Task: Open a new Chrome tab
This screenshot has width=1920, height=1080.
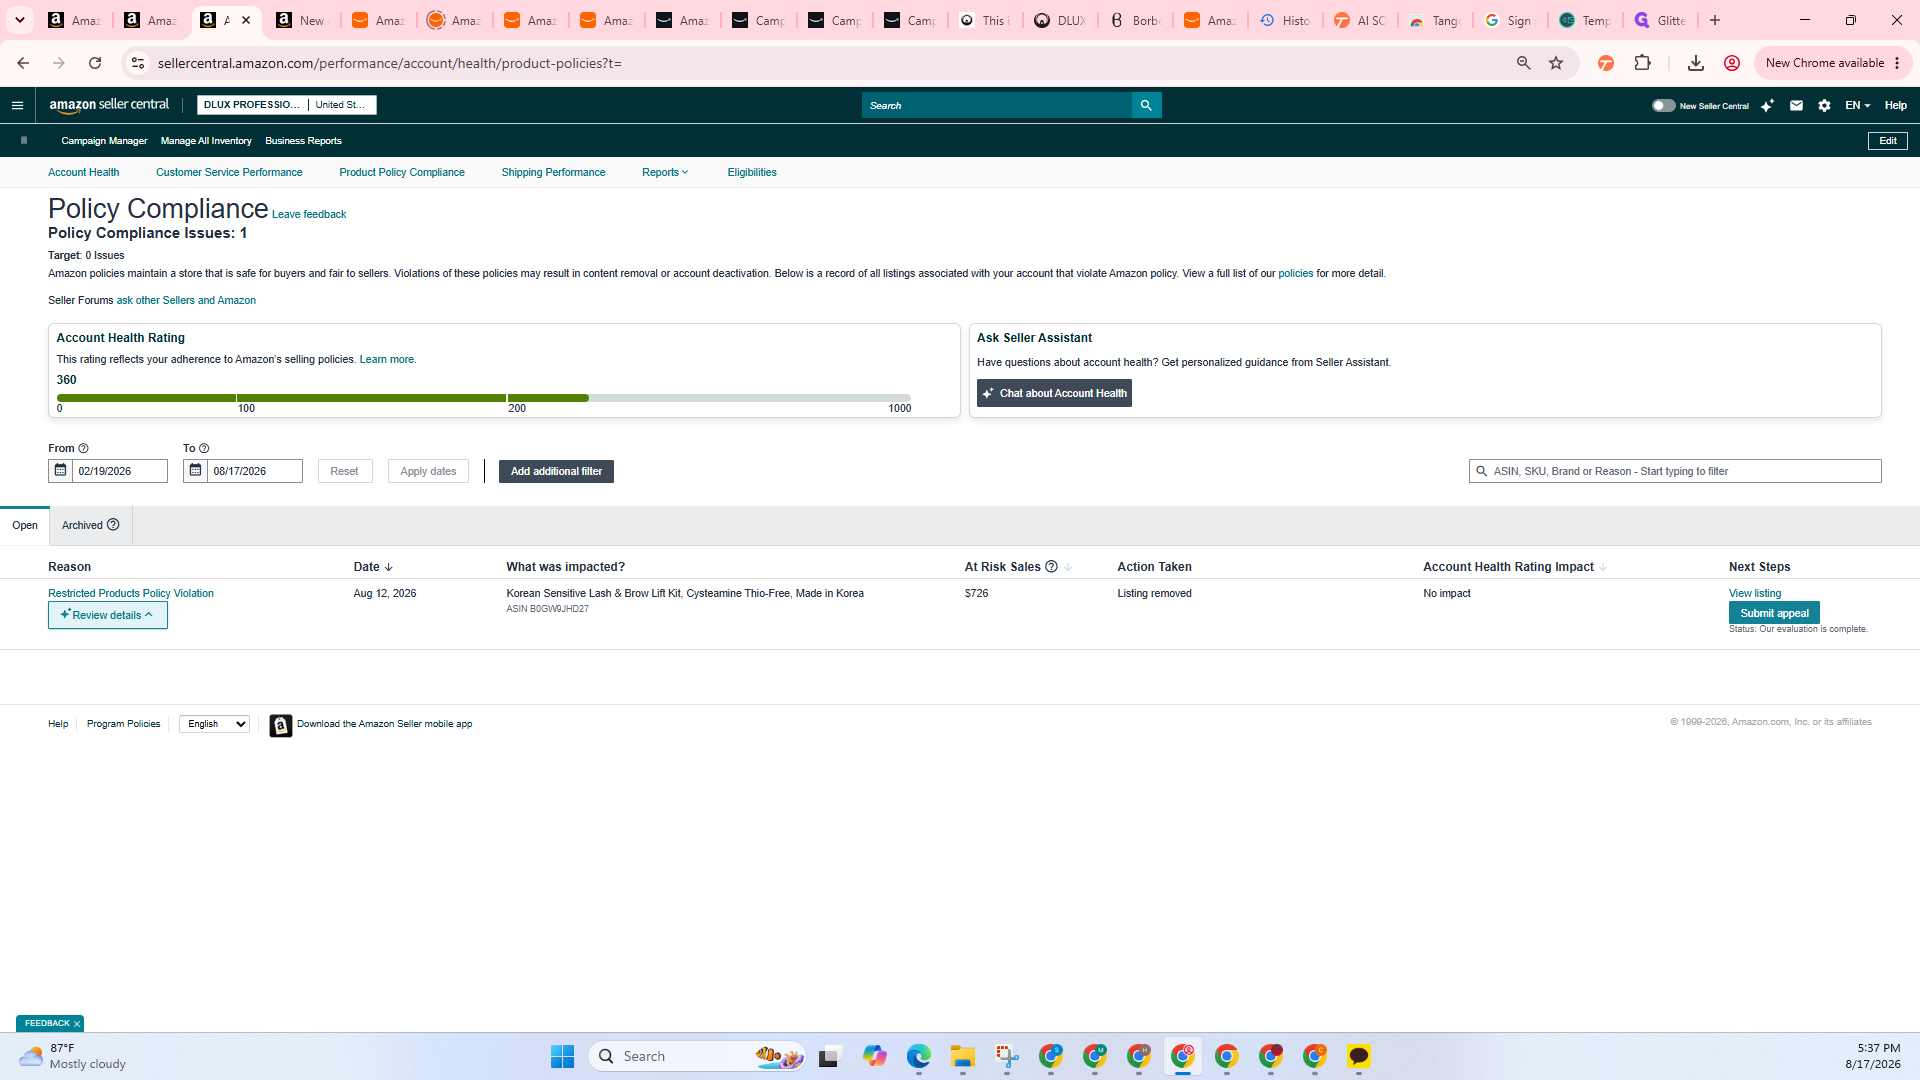Action: click(1715, 20)
